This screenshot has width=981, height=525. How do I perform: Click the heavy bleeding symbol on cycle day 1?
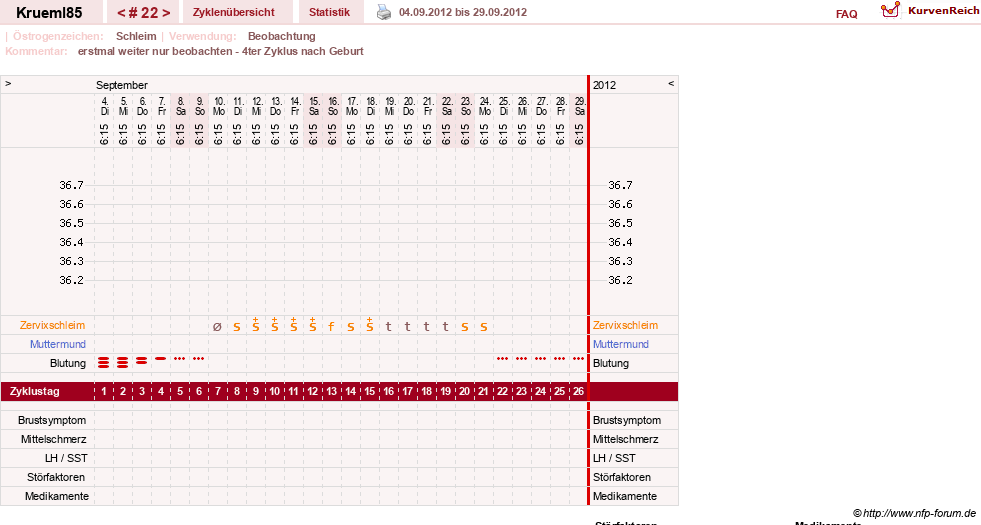tap(104, 362)
